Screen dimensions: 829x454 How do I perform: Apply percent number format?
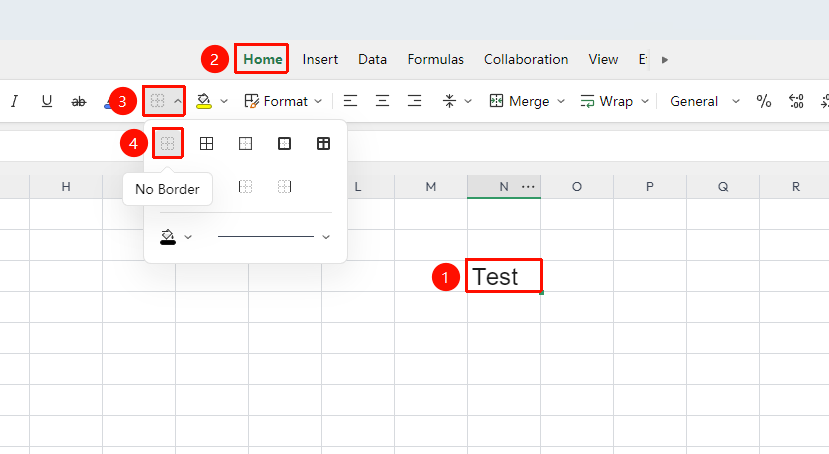[x=763, y=101]
